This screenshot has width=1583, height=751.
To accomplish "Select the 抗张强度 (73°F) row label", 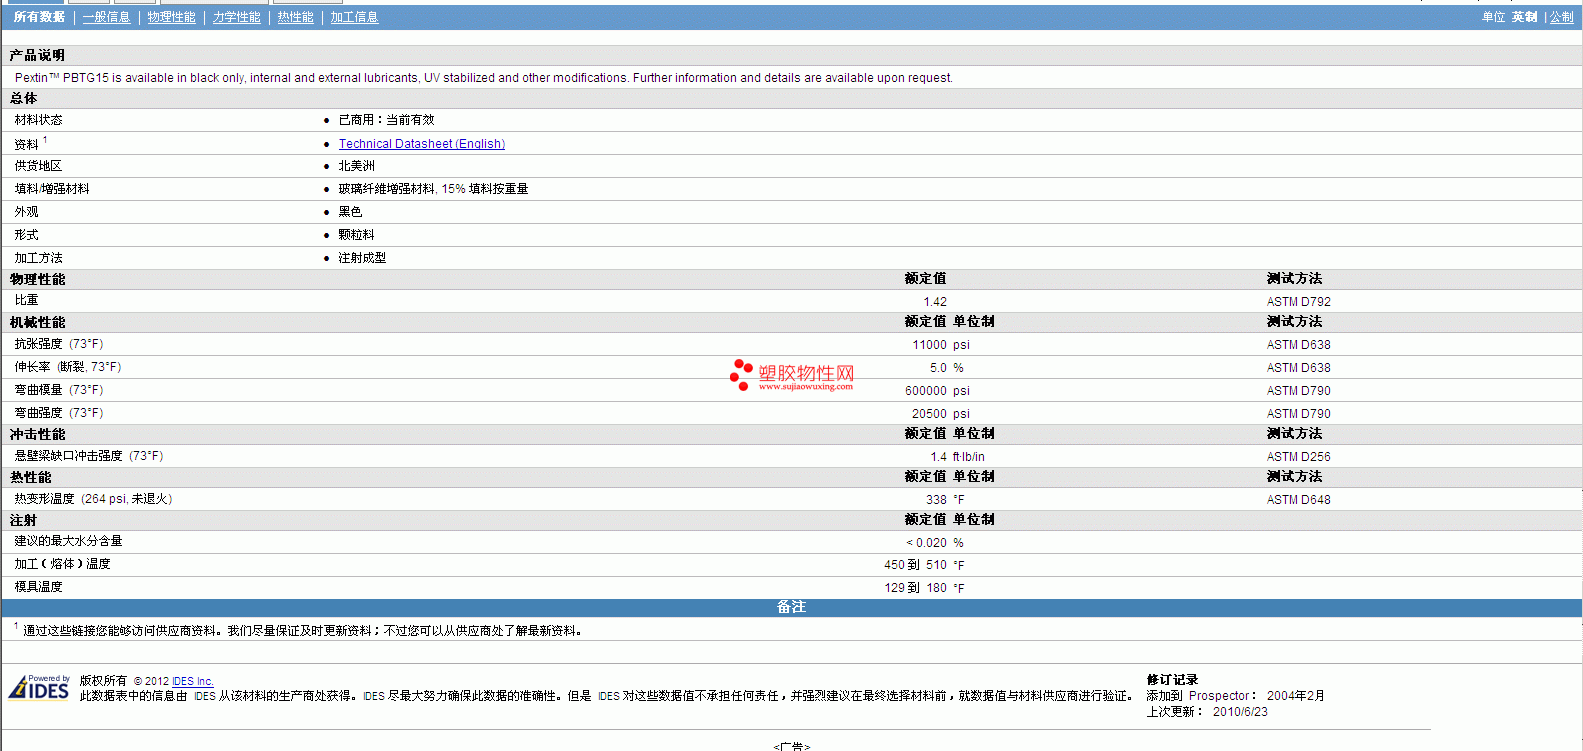I will point(59,344).
